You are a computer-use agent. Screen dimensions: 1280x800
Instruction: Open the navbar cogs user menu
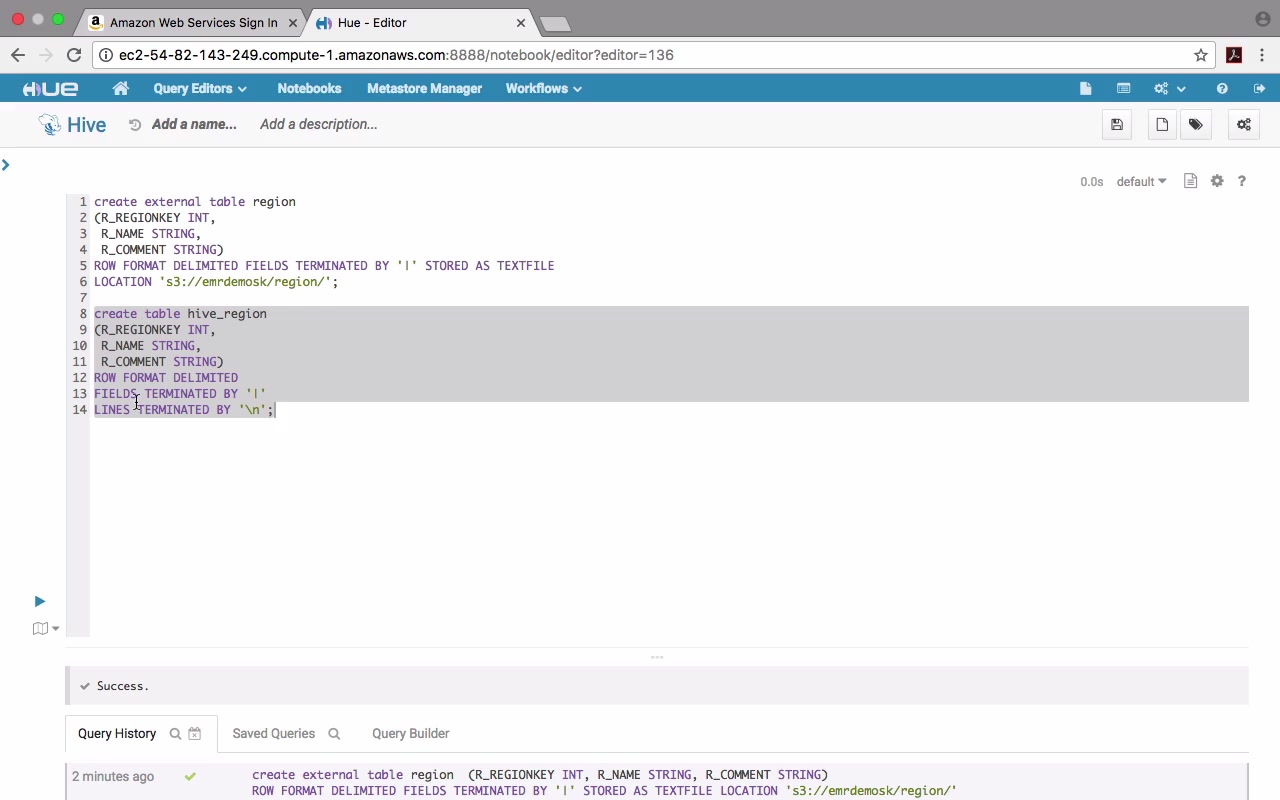(1169, 89)
